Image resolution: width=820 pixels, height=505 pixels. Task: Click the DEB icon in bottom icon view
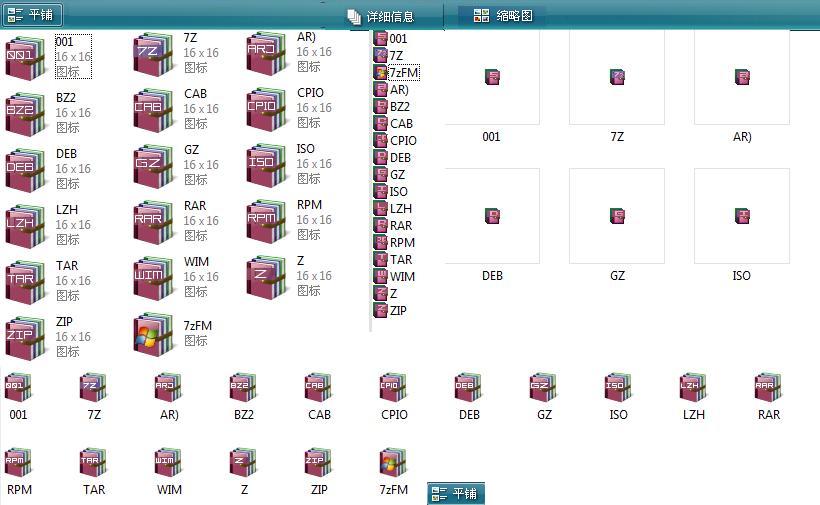pyautogui.click(x=469, y=387)
